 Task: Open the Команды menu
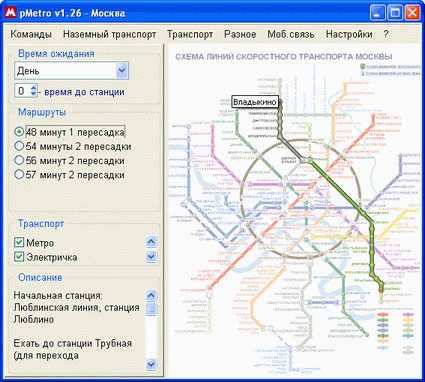31,34
